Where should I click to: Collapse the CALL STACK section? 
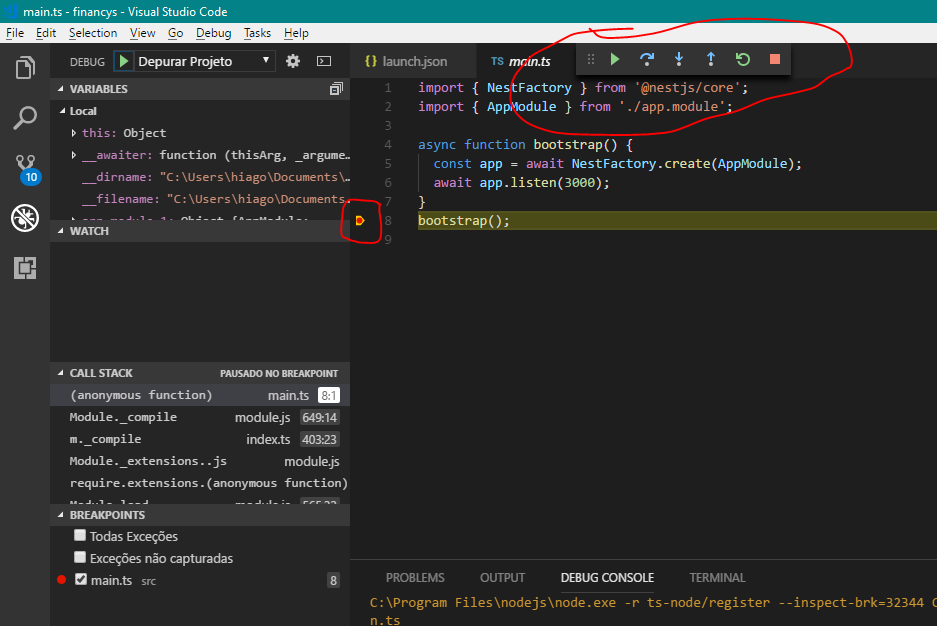[100, 373]
